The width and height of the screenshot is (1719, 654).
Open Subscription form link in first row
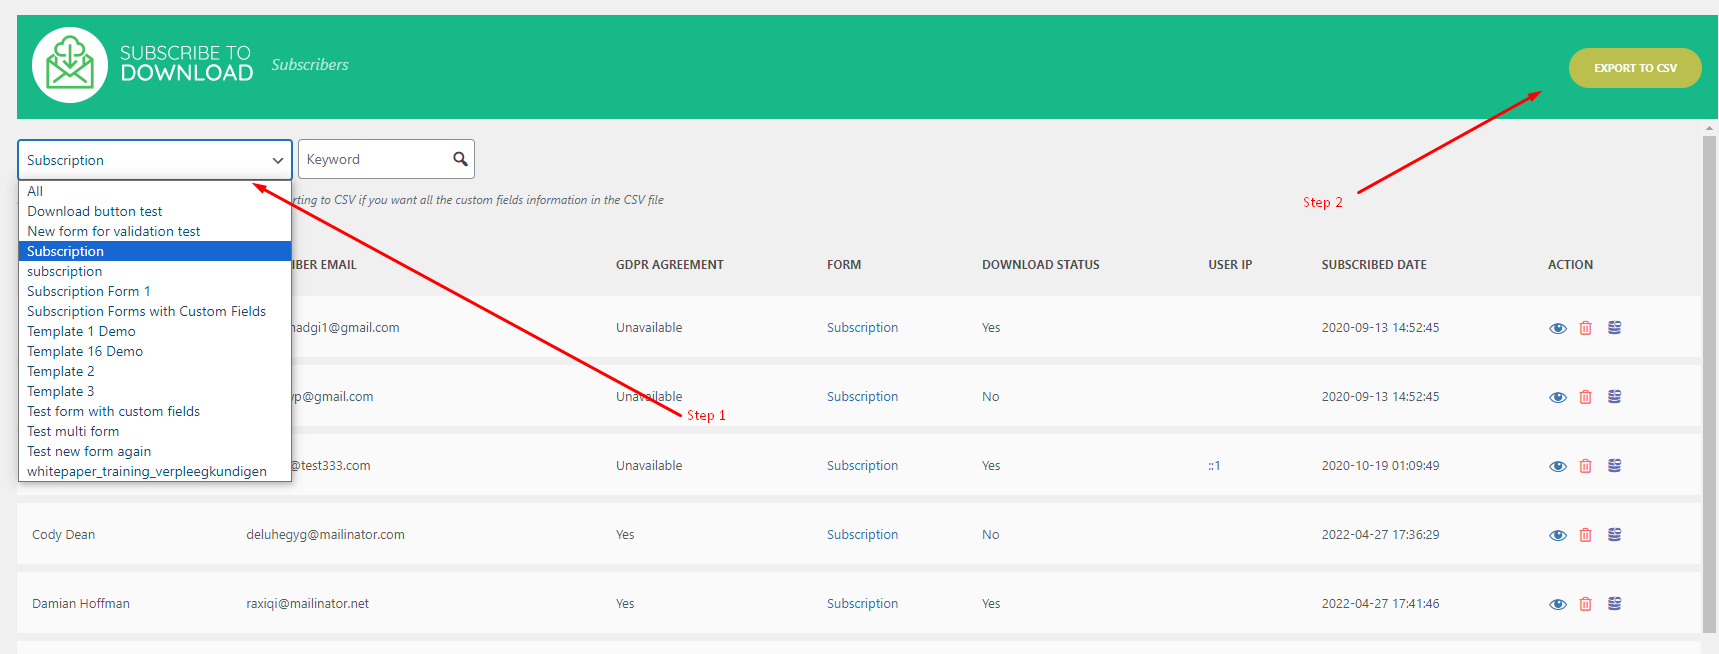[x=862, y=328]
